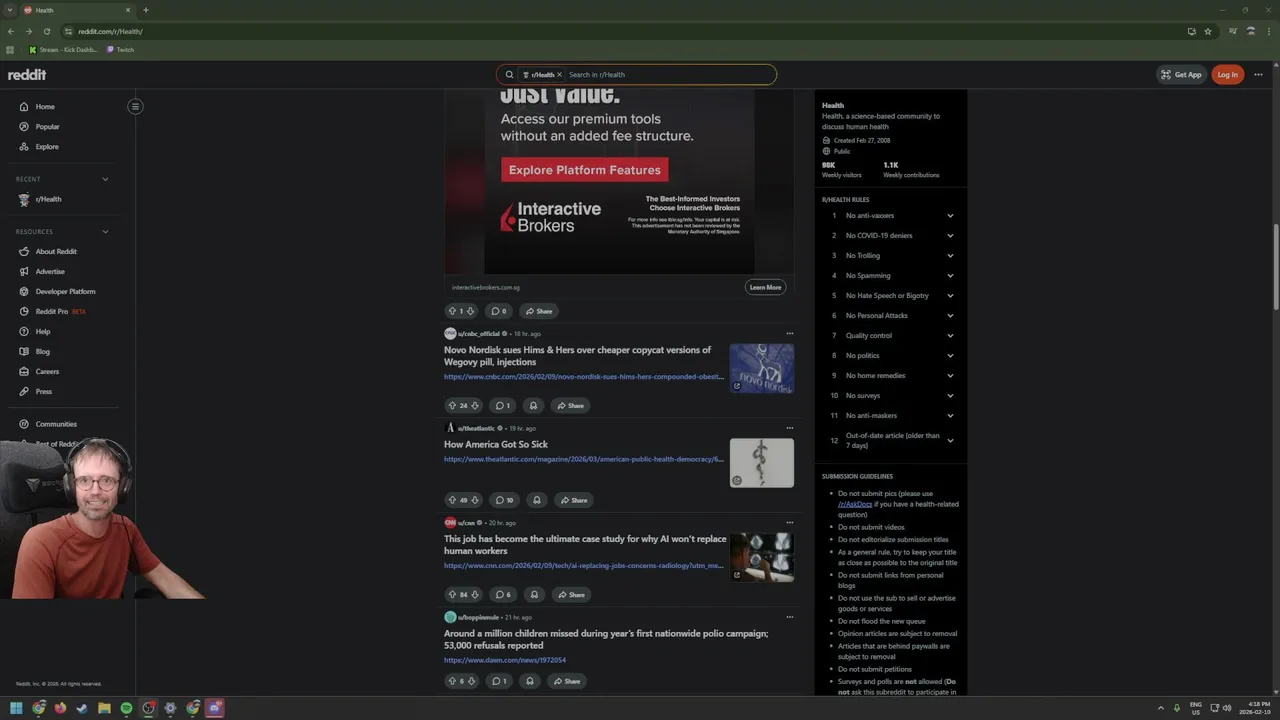1280x720 pixels.
Task: Downvote the Novo Nordisk post
Action: point(475,406)
